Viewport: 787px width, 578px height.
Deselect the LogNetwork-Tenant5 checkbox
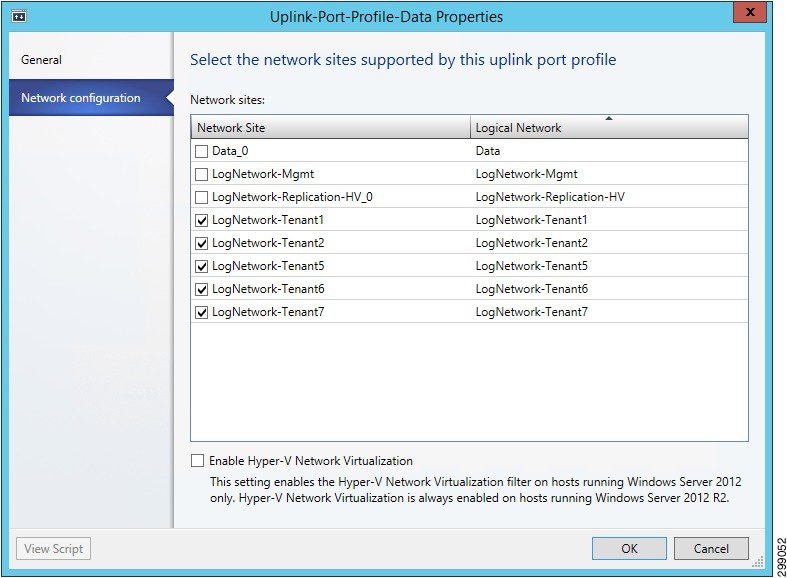click(x=201, y=266)
